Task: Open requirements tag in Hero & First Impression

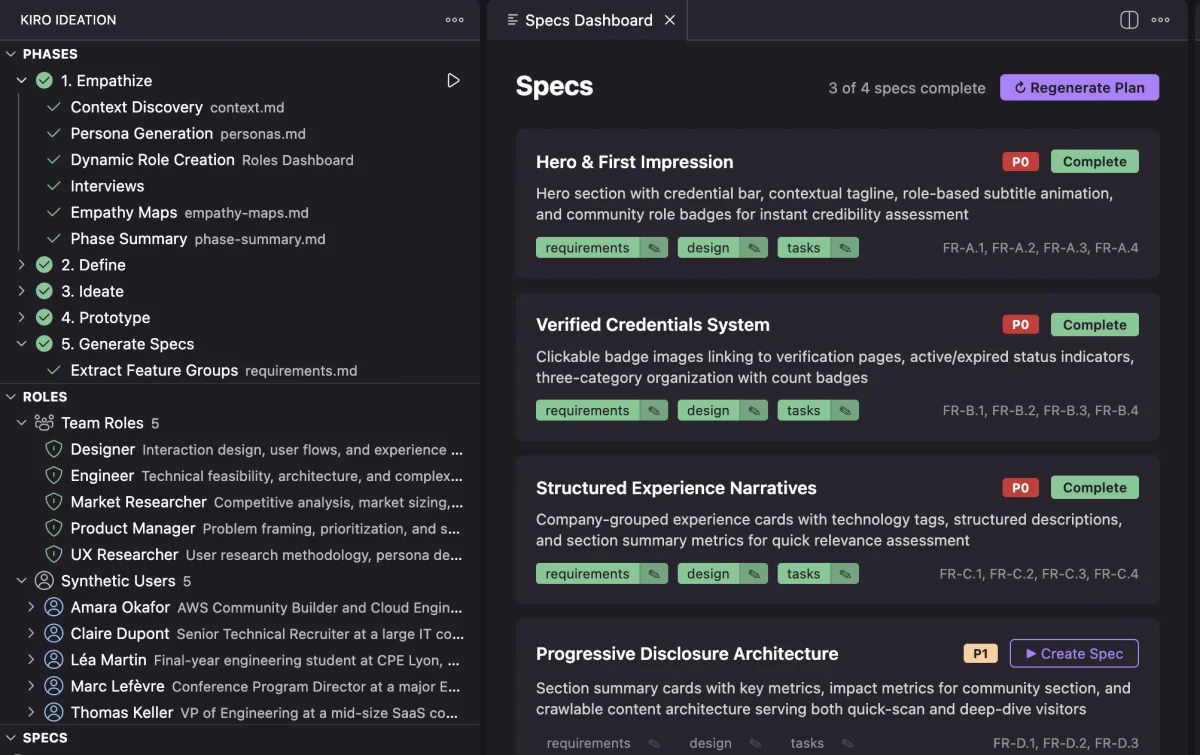Action: [588, 248]
